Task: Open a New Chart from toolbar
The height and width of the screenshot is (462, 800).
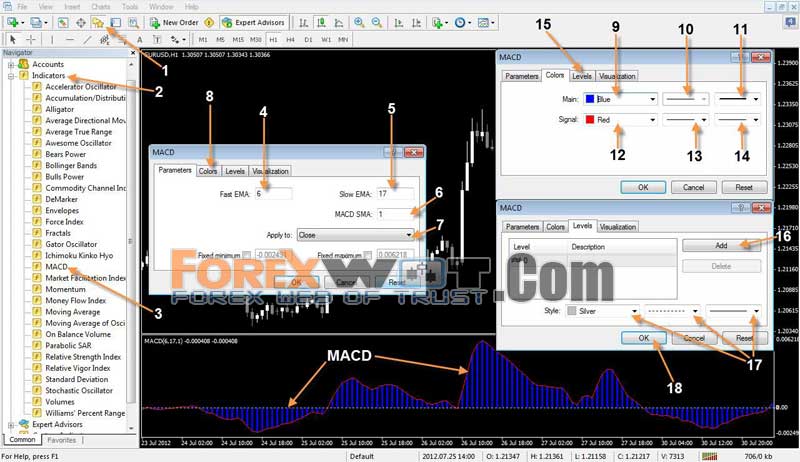Action: (13, 22)
